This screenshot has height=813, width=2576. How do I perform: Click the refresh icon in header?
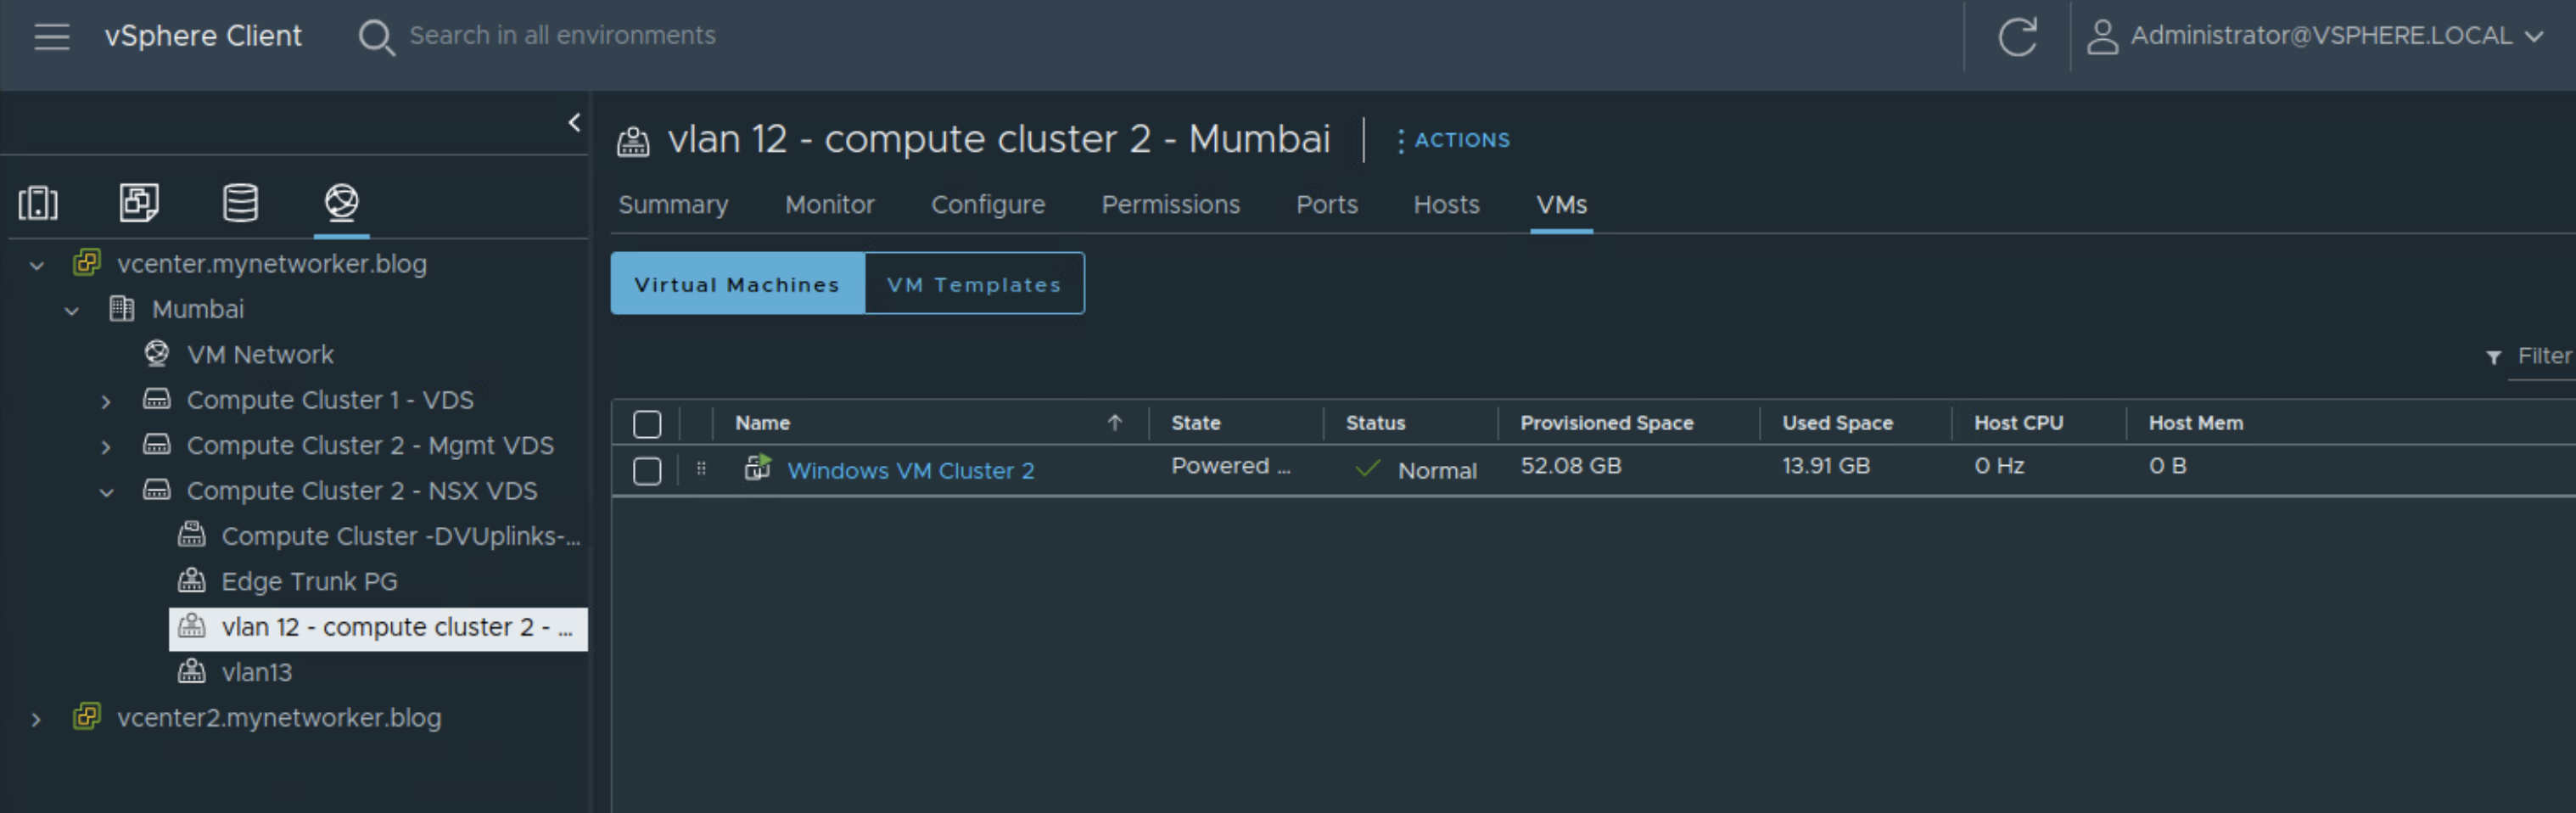(2016, 37)
